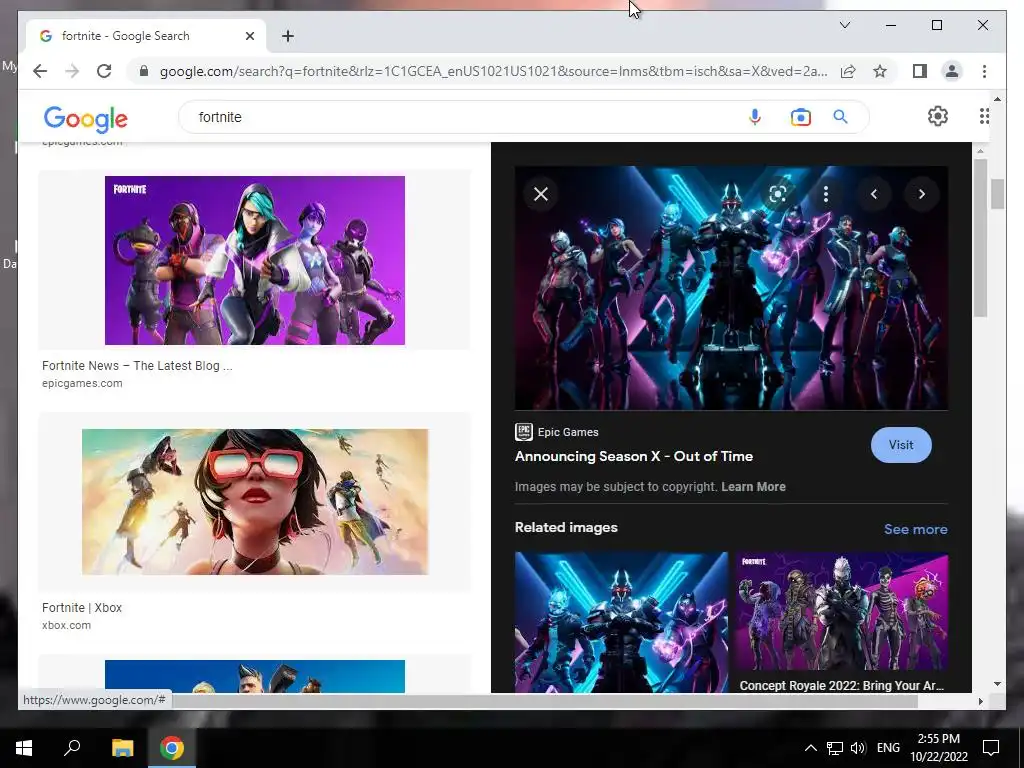
Task: Bookmark this page with the star icon
Action: (x=880, y=71)
